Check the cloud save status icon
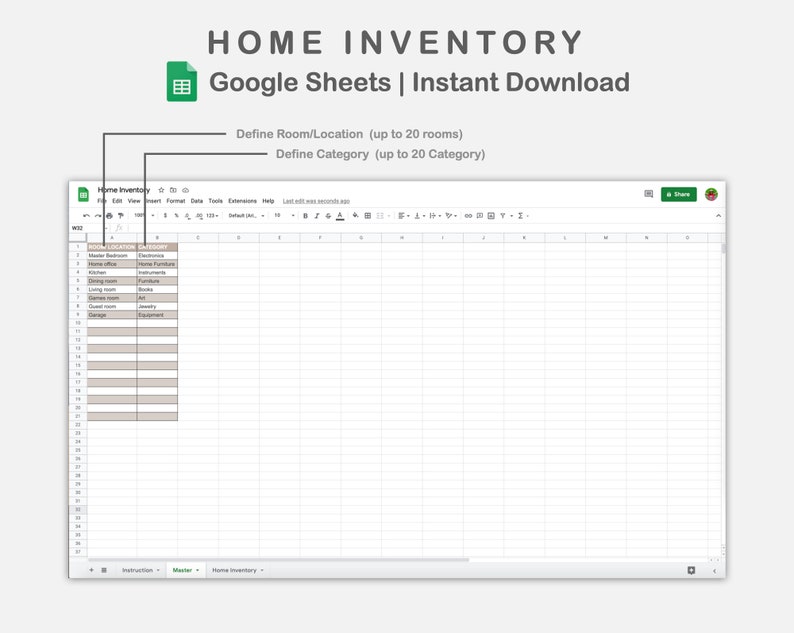 click(185, 190)
